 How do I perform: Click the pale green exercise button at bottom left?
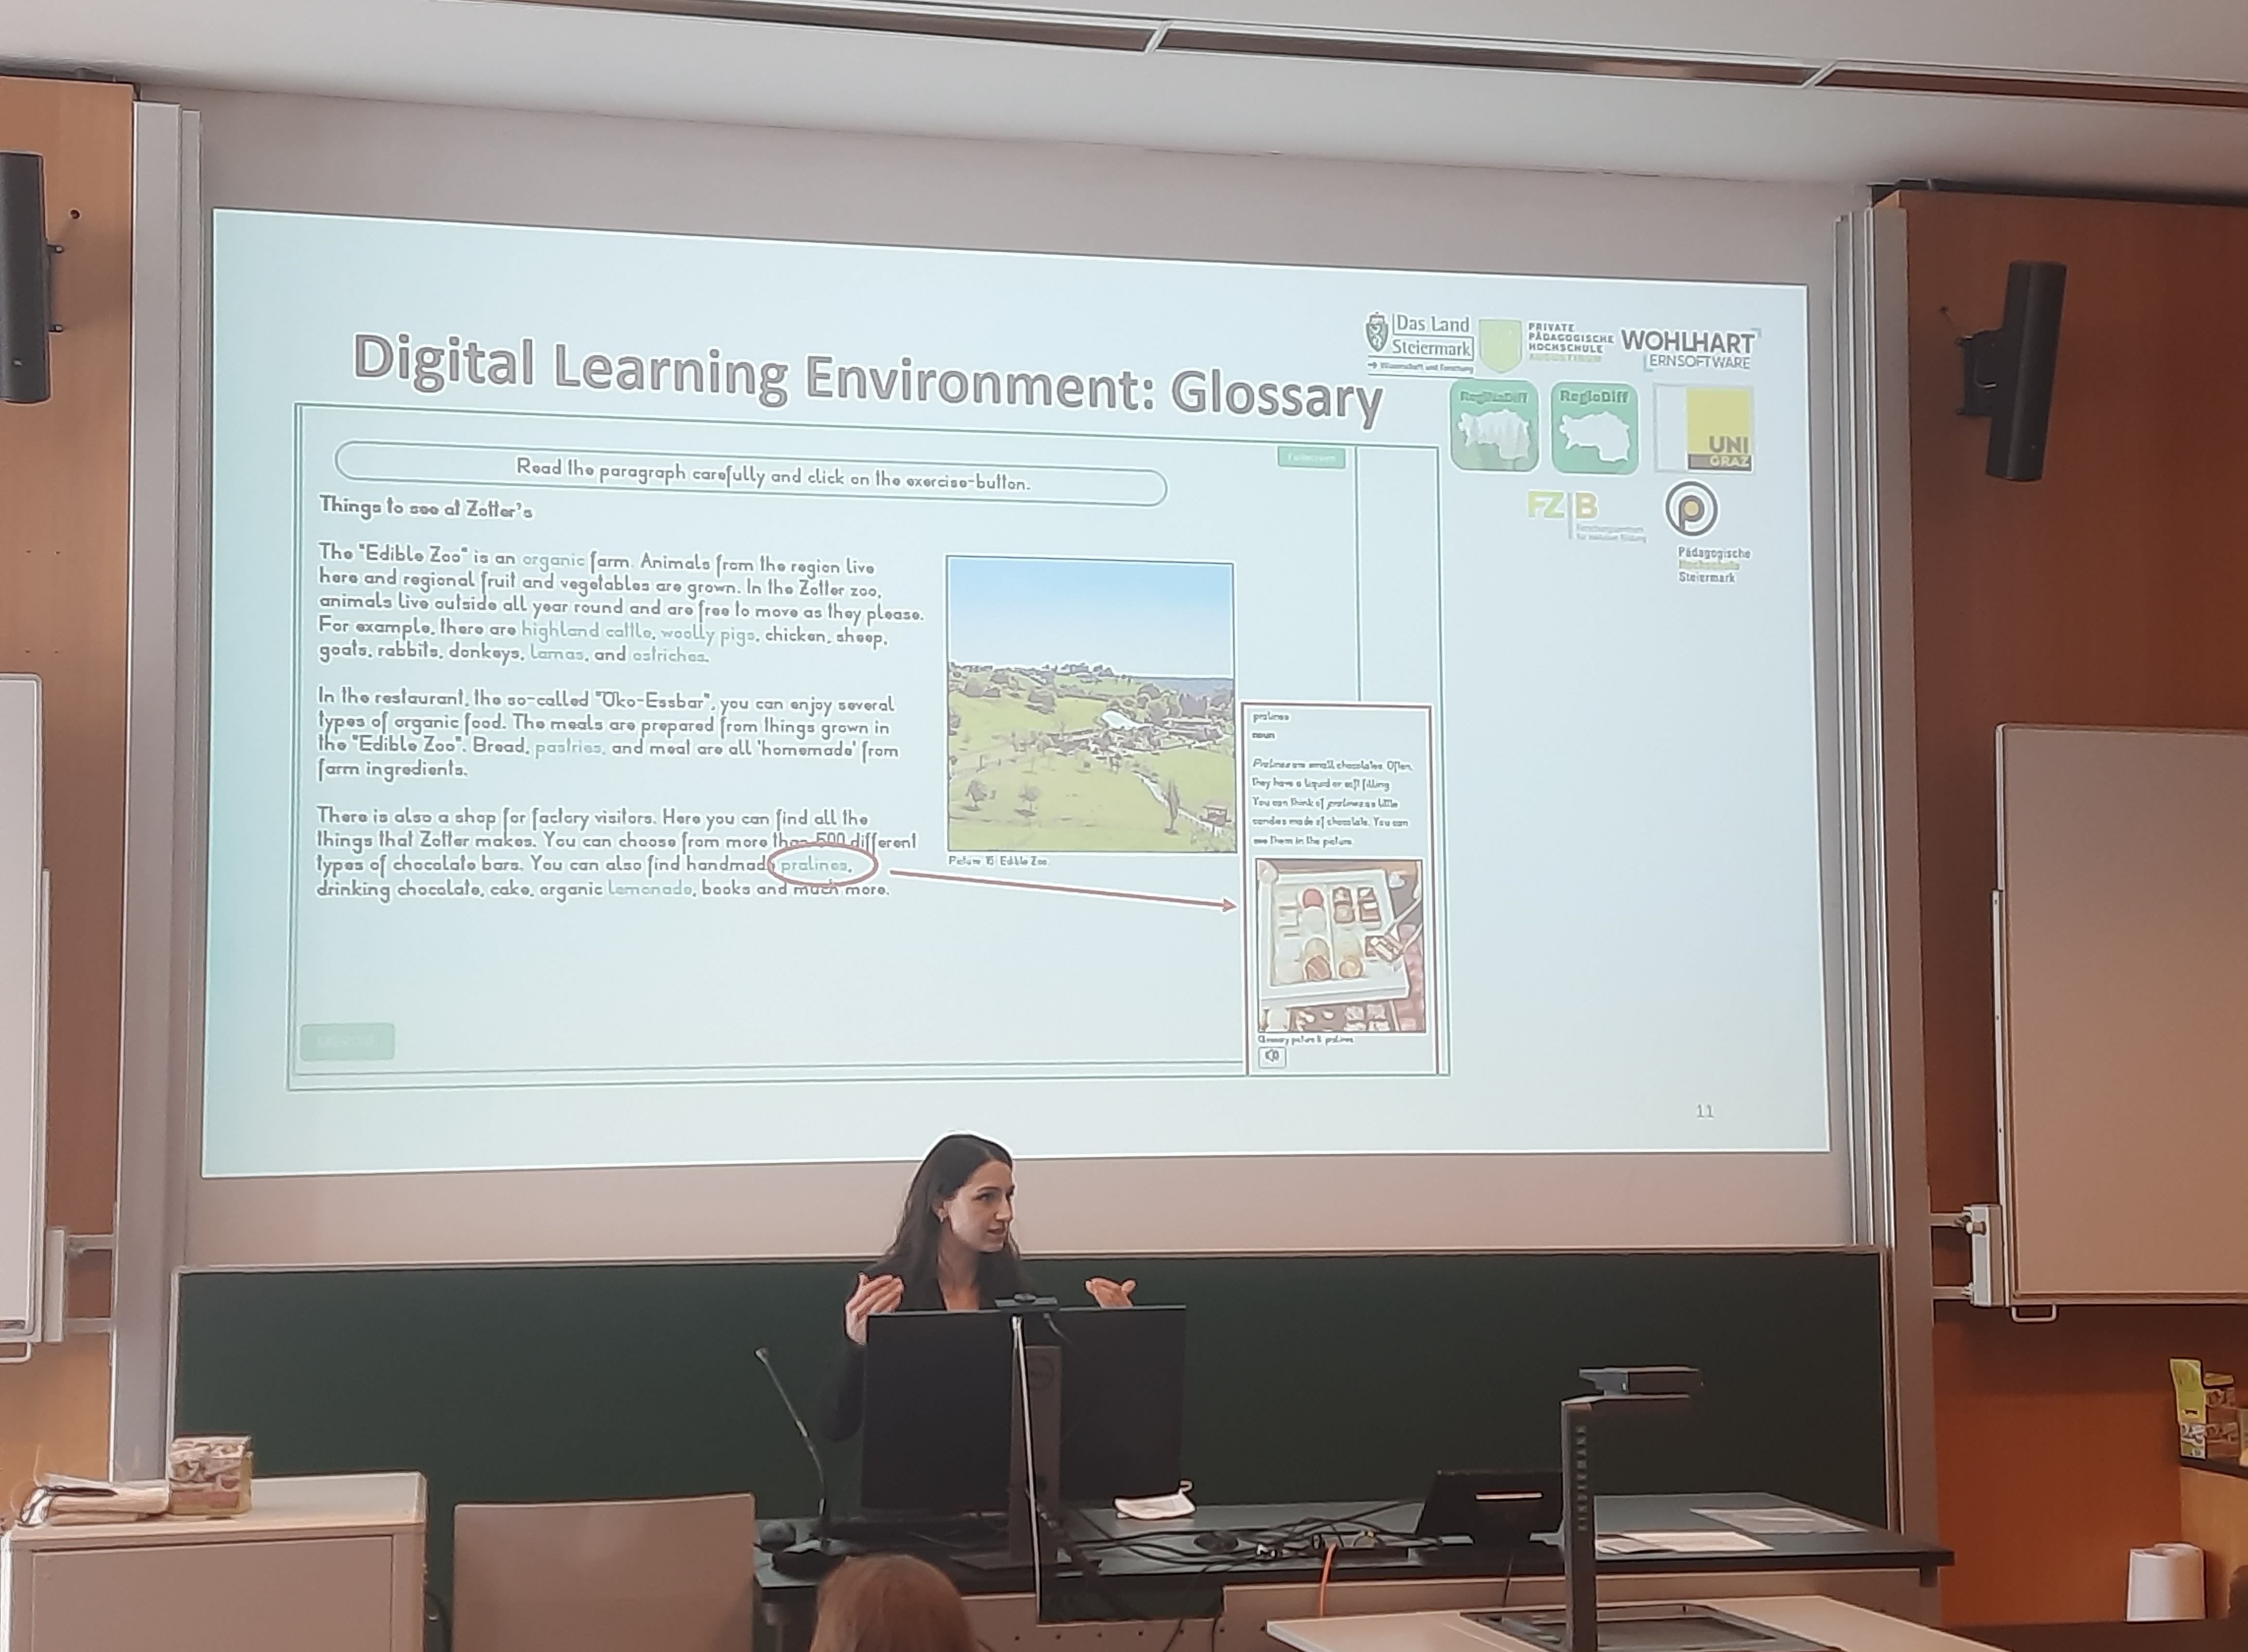coord(347,1041)
